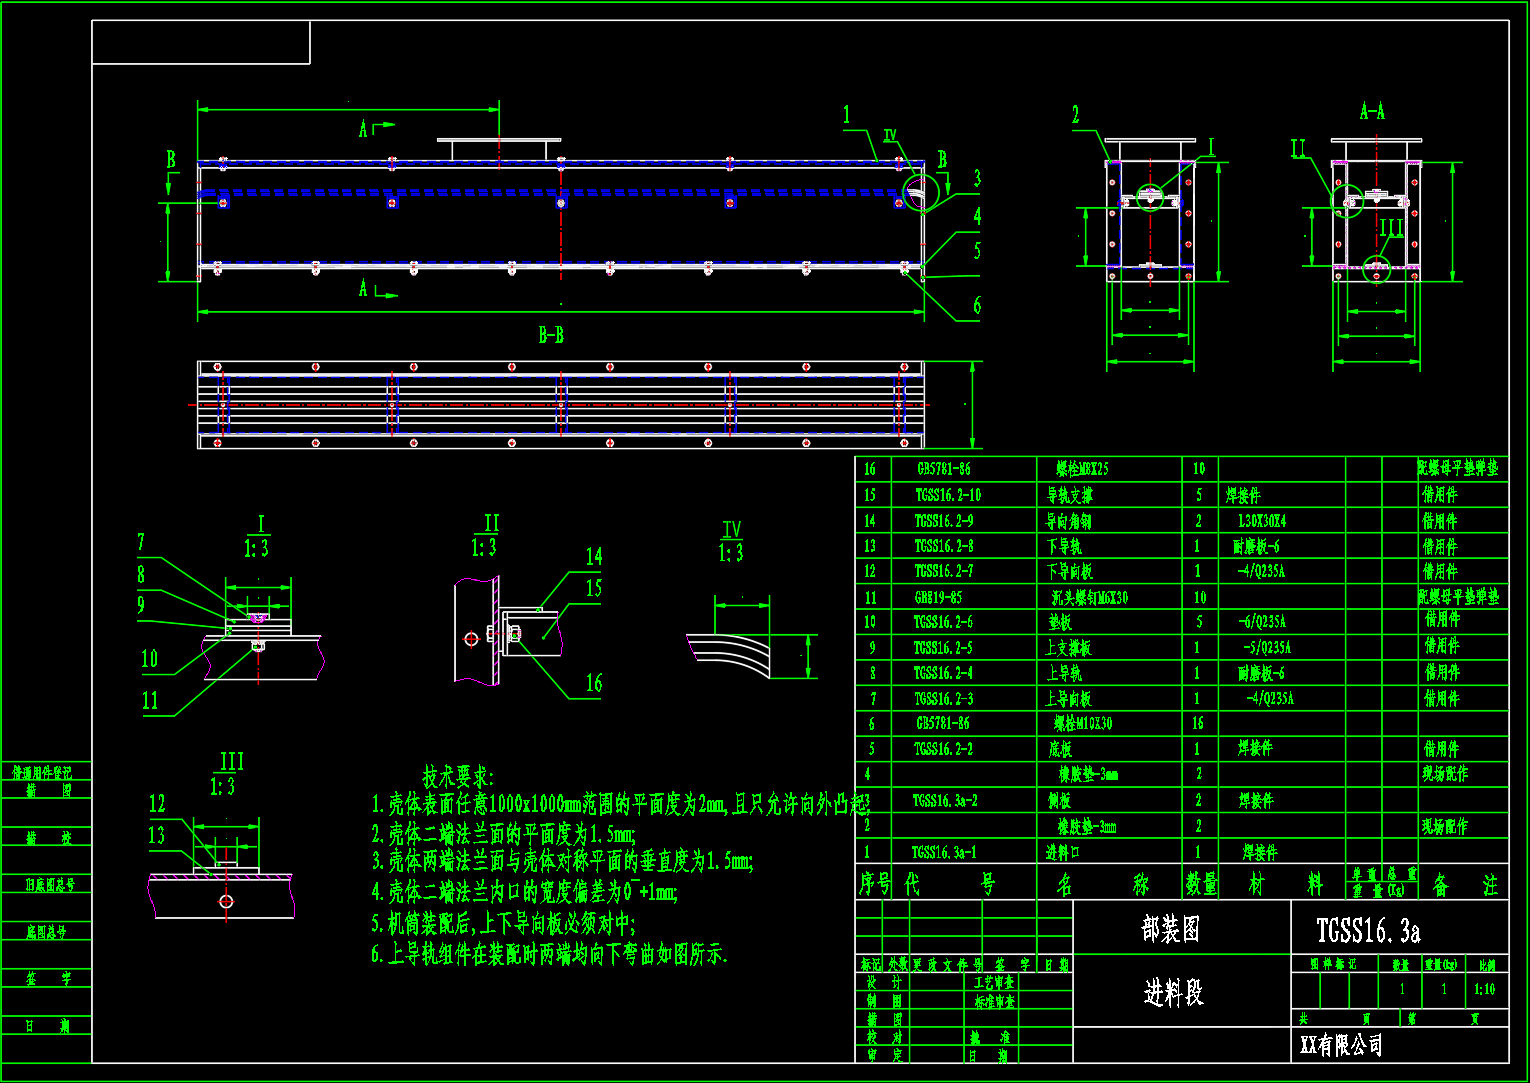The image size is (1530, 1083).
Task: Click TGSS16.2-10 code in parts list
Action: [947, 495]
